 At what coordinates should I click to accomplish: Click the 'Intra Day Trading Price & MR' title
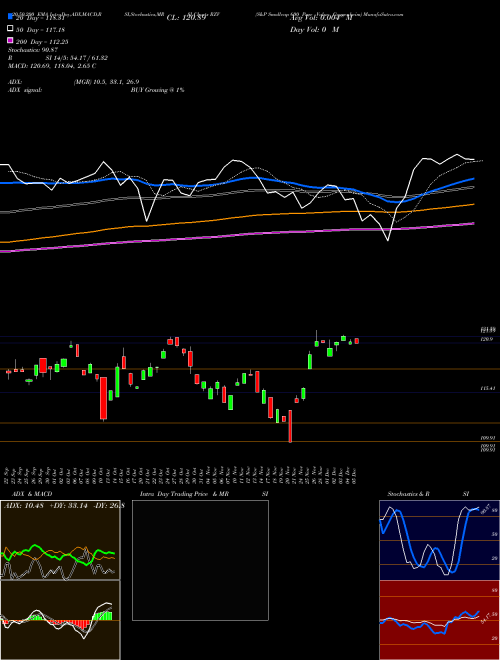(184, 494)
